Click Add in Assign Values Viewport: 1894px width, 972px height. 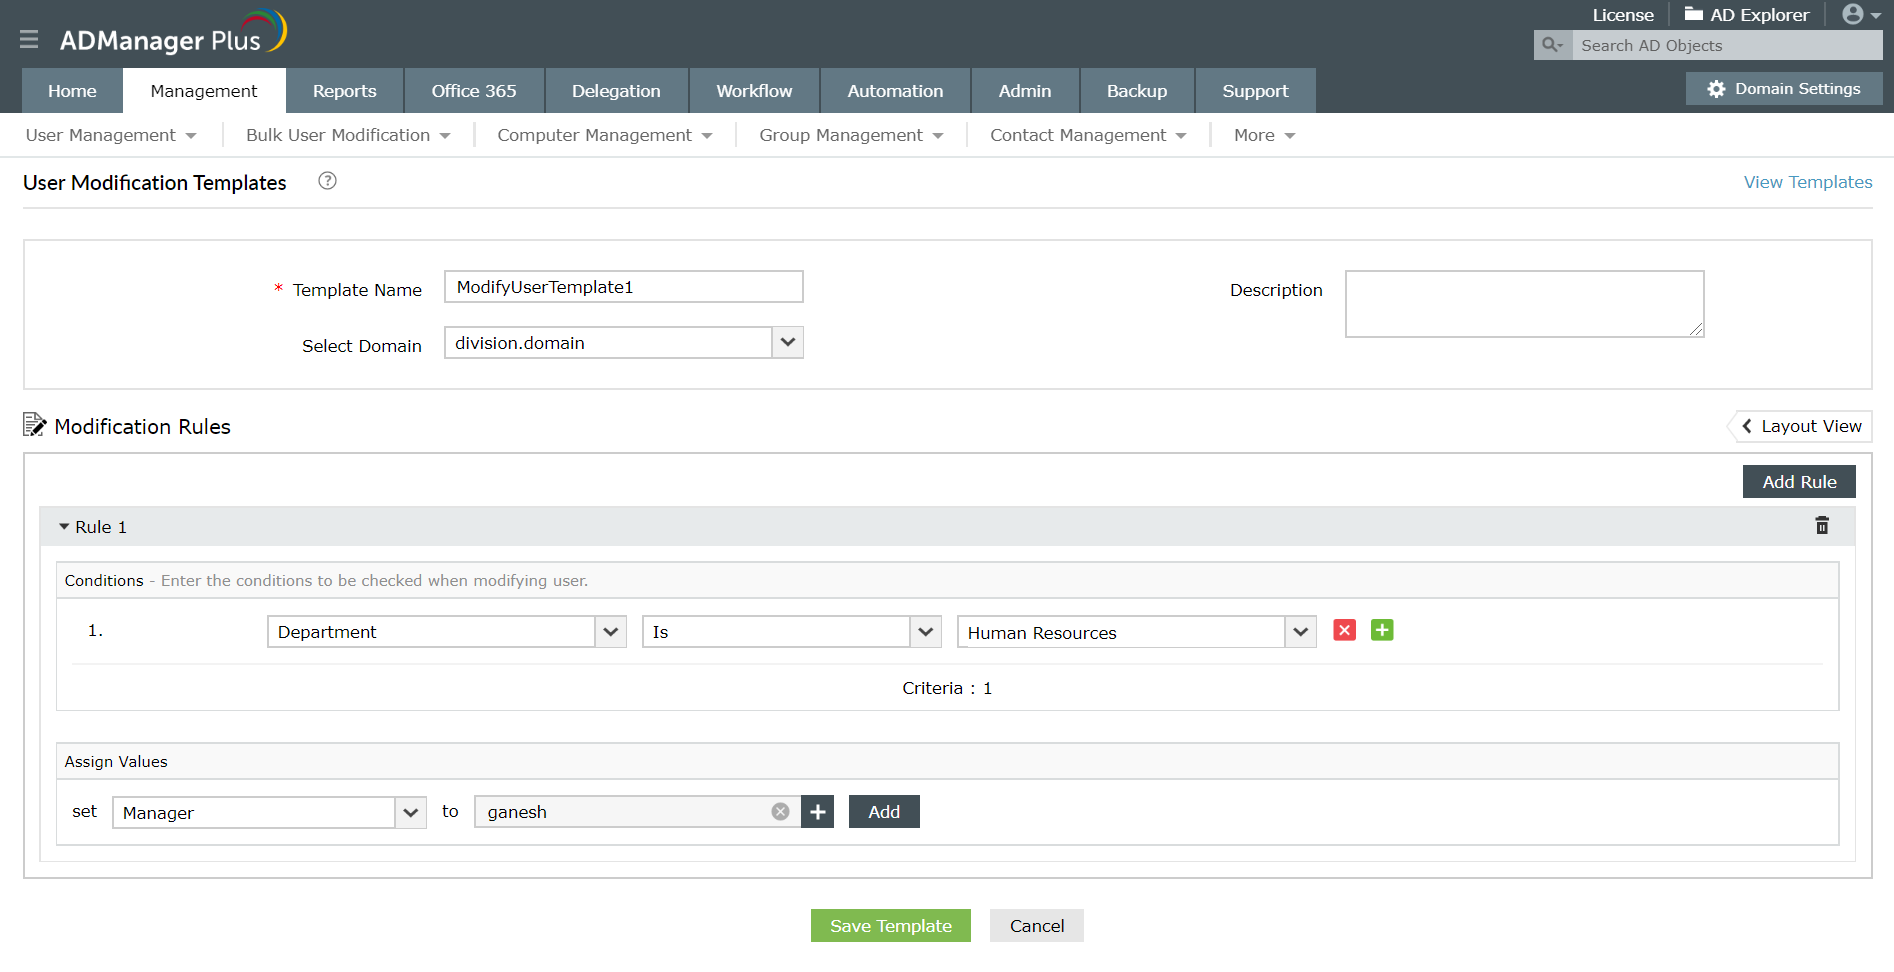[884, 812]
